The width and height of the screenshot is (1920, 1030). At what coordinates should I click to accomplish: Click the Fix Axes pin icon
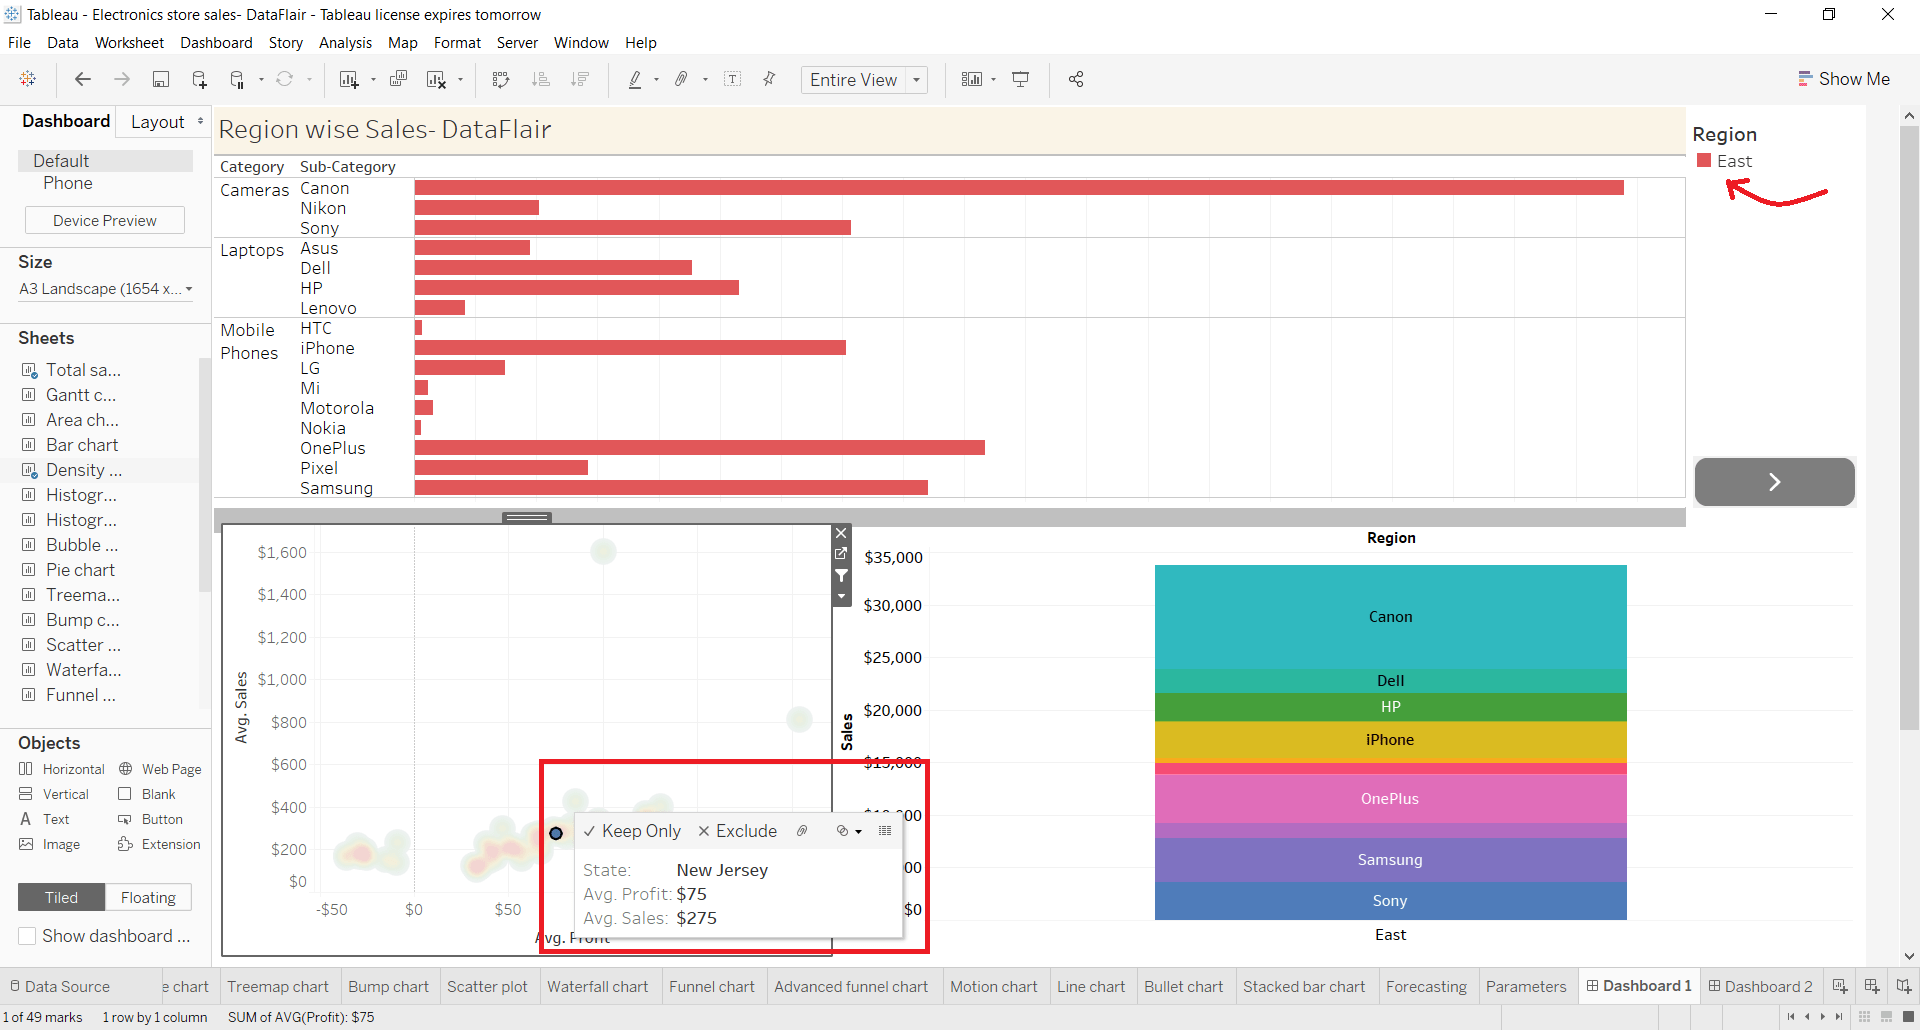click(x=769, y=79)
